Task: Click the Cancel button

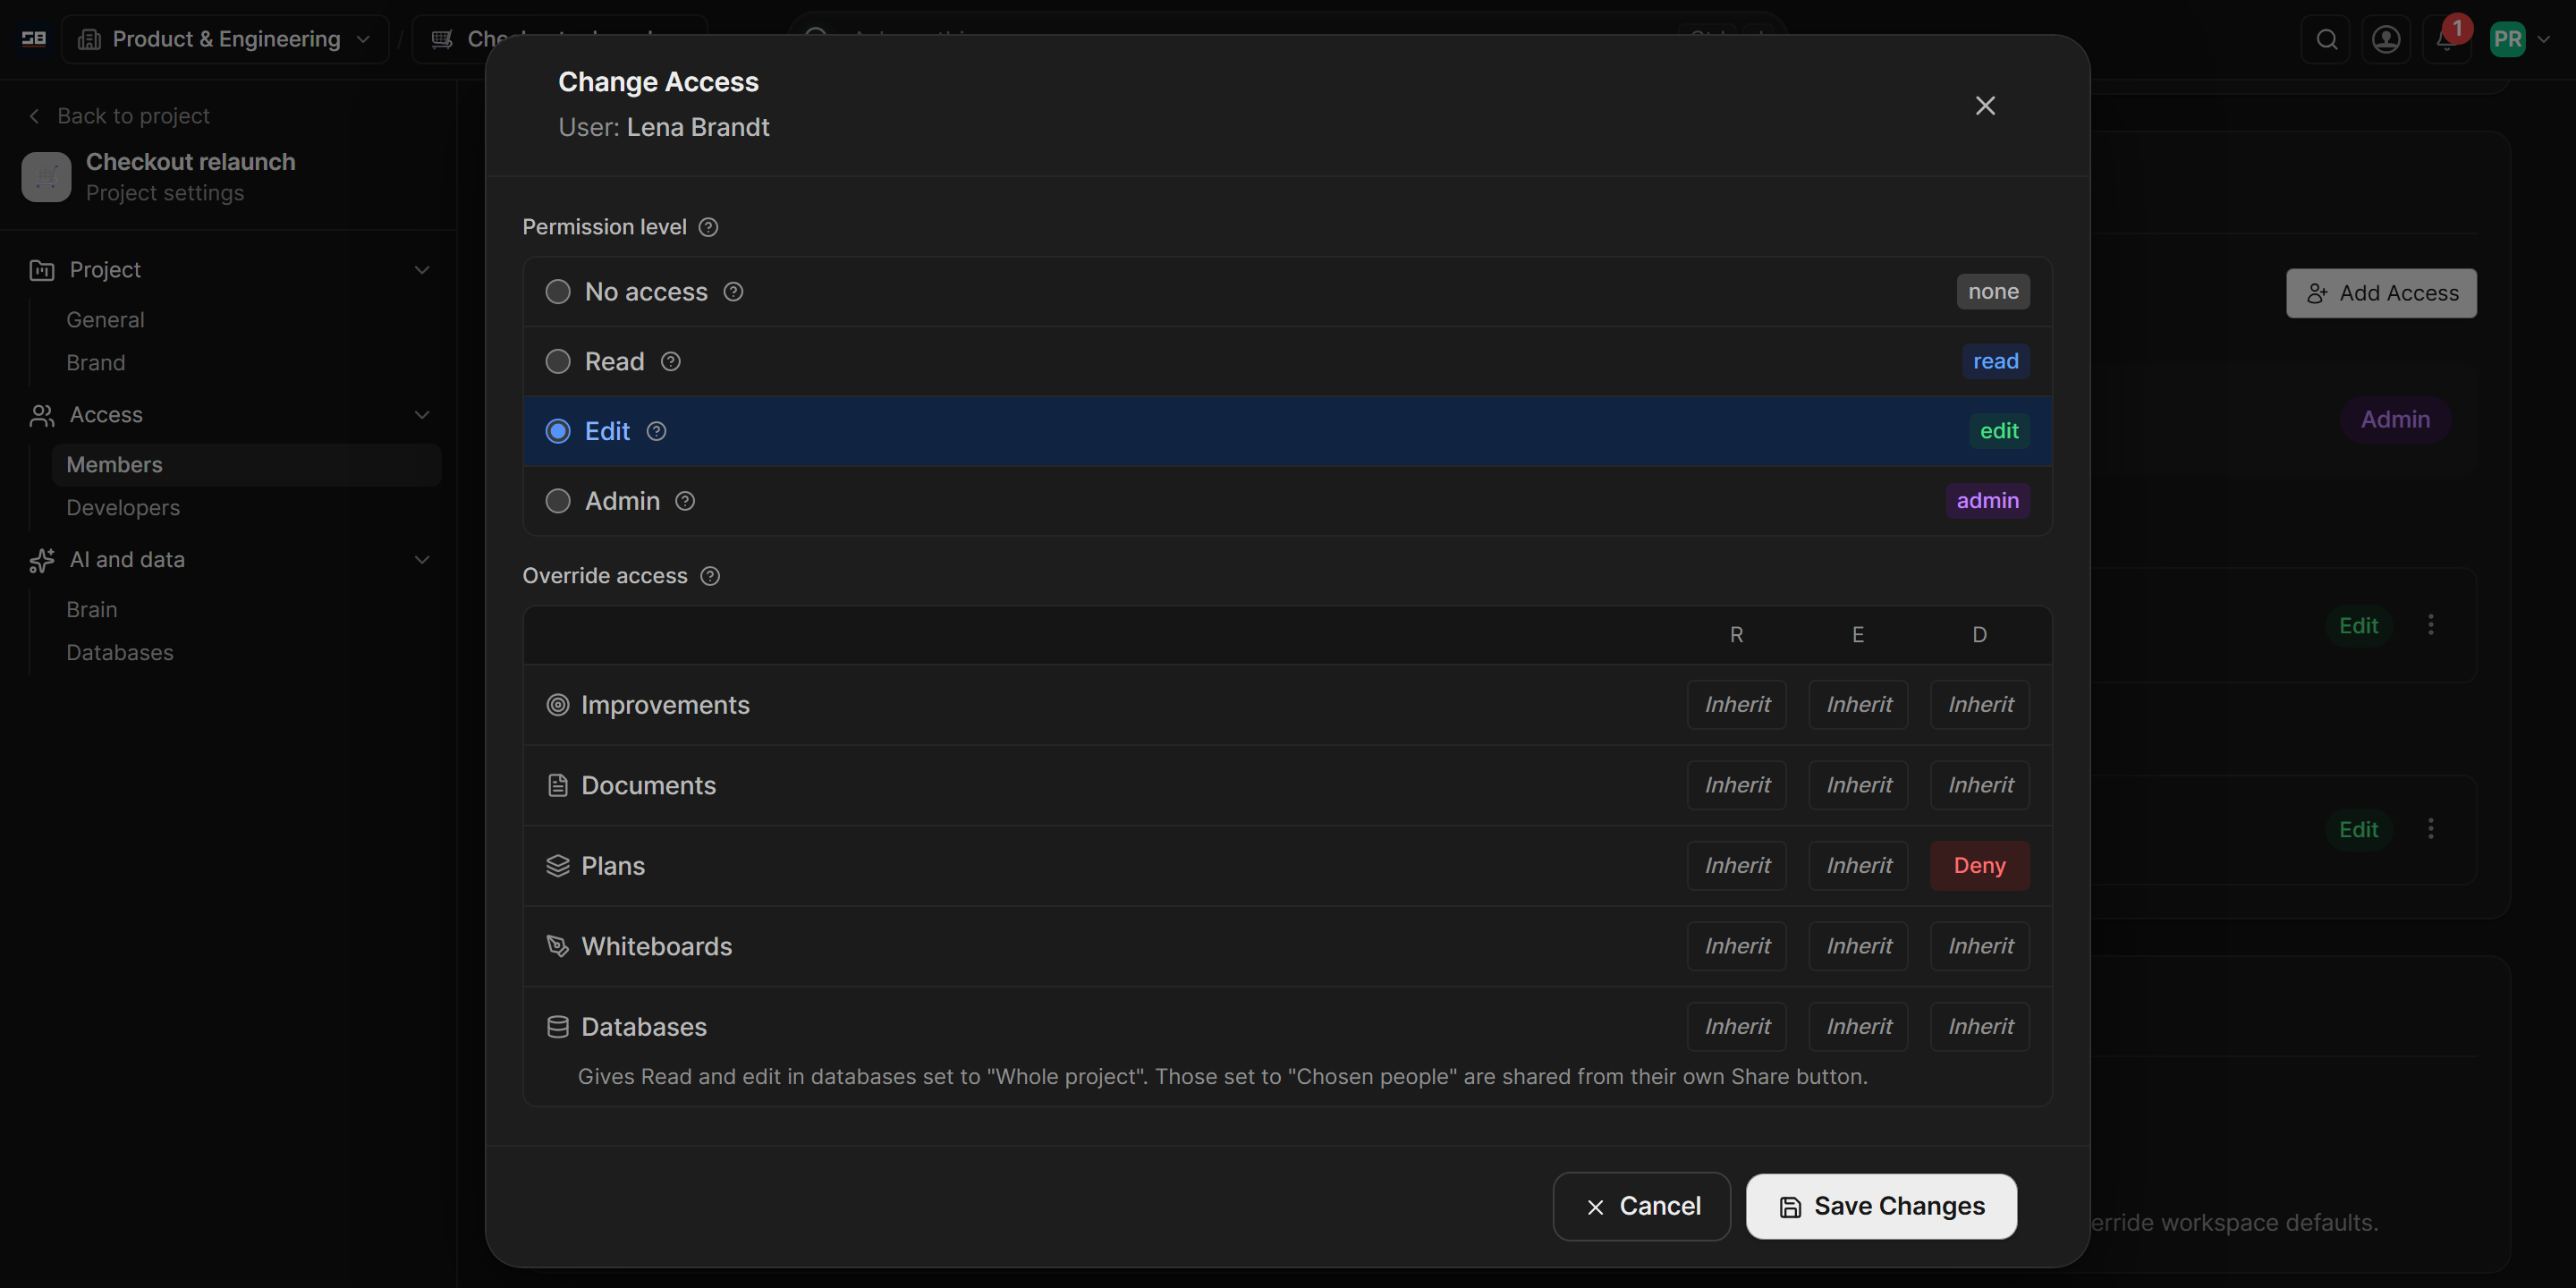Action: (x=1641, y=1207)
